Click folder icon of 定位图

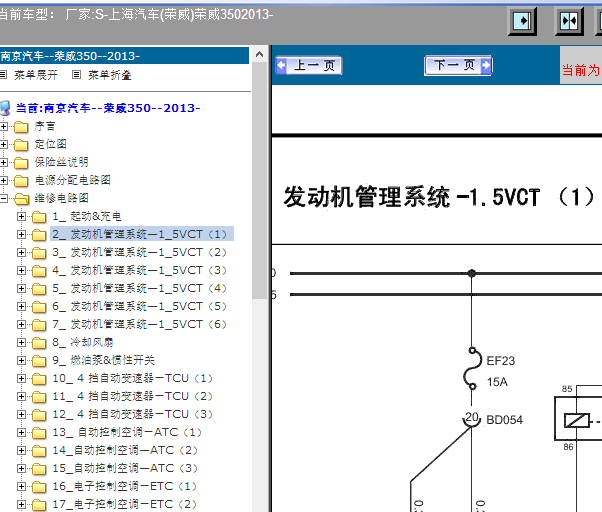click(x=21, y=145)
